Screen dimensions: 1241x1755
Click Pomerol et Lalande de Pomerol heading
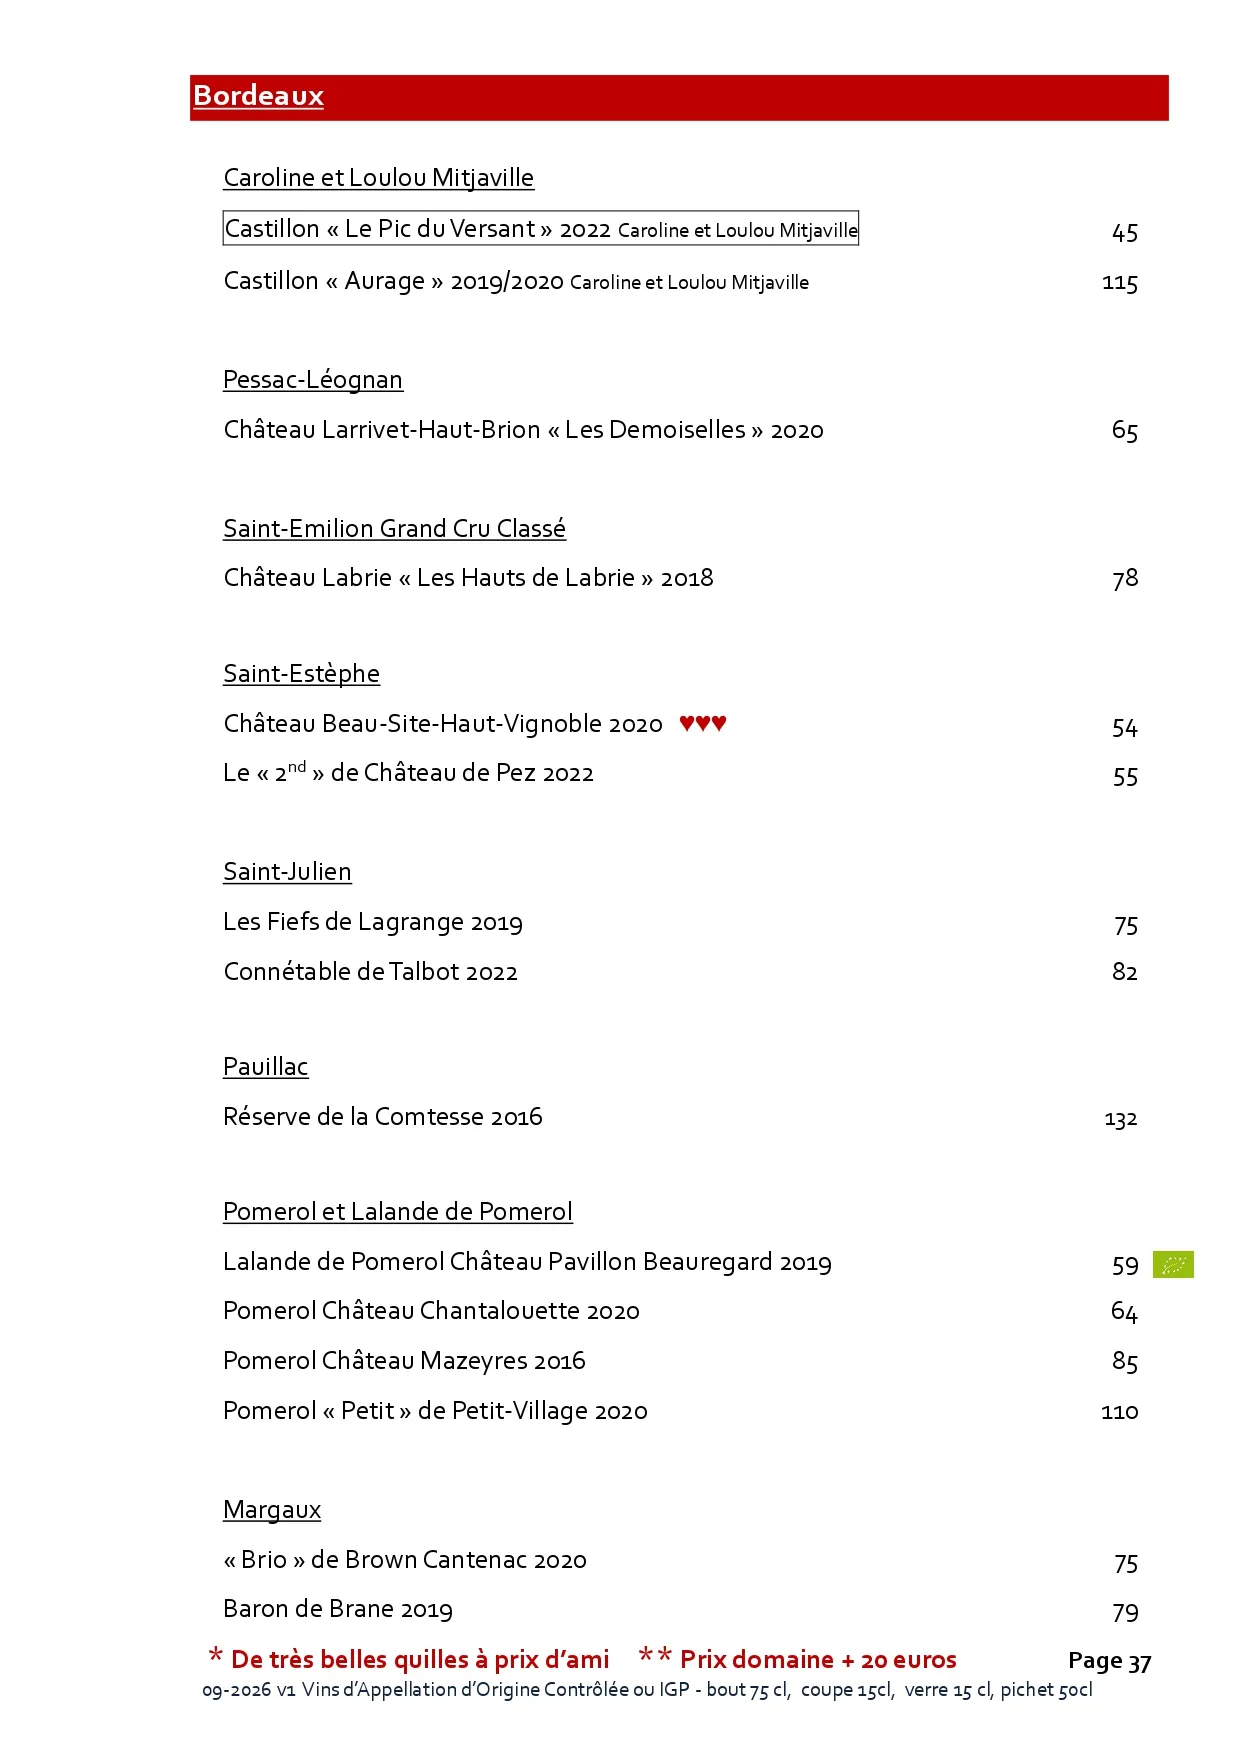(x=398, y=1212)
